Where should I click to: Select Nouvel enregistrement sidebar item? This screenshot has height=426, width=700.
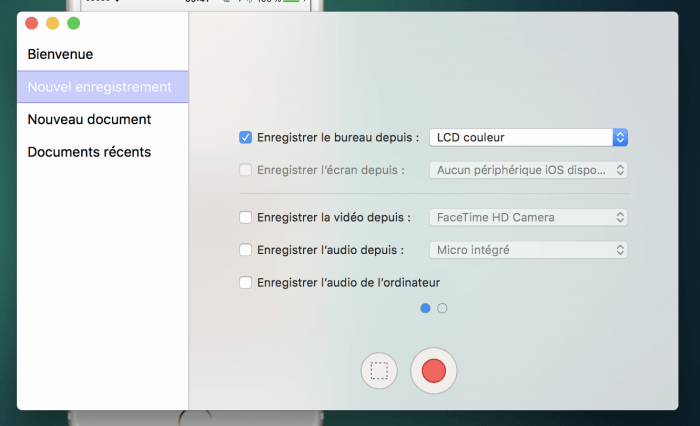point(99,87)
